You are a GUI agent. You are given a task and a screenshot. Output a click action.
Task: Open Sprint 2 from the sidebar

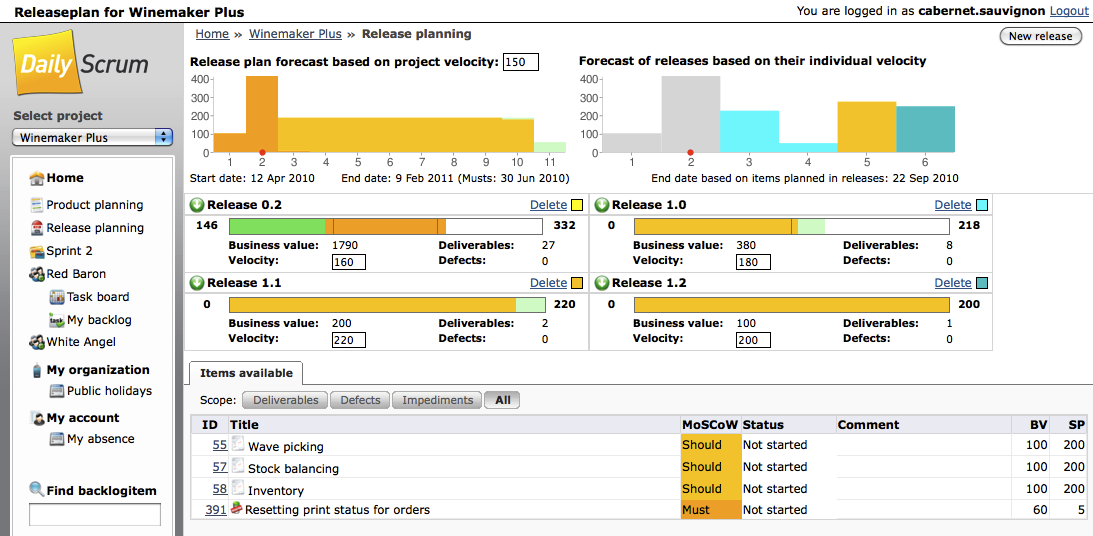pos(69,251)
